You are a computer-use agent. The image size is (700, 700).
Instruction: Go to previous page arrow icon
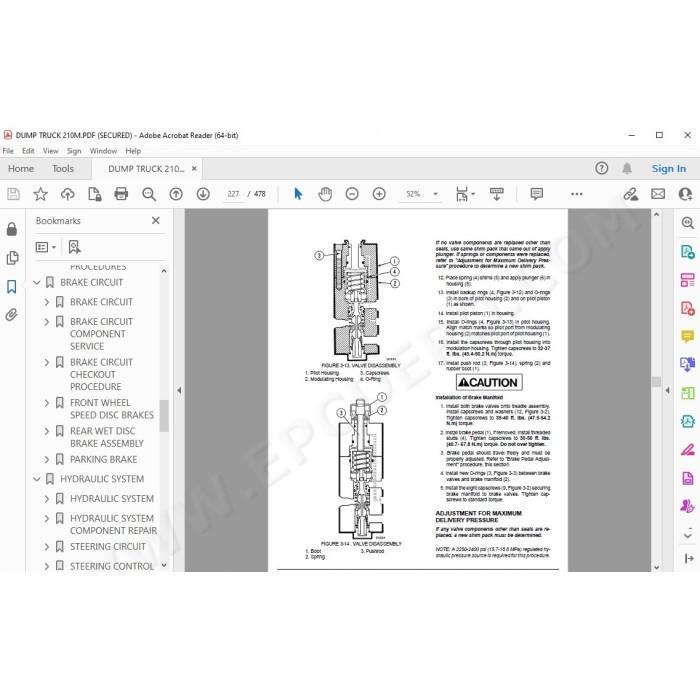pyautogui.click(x=176, y=194)
